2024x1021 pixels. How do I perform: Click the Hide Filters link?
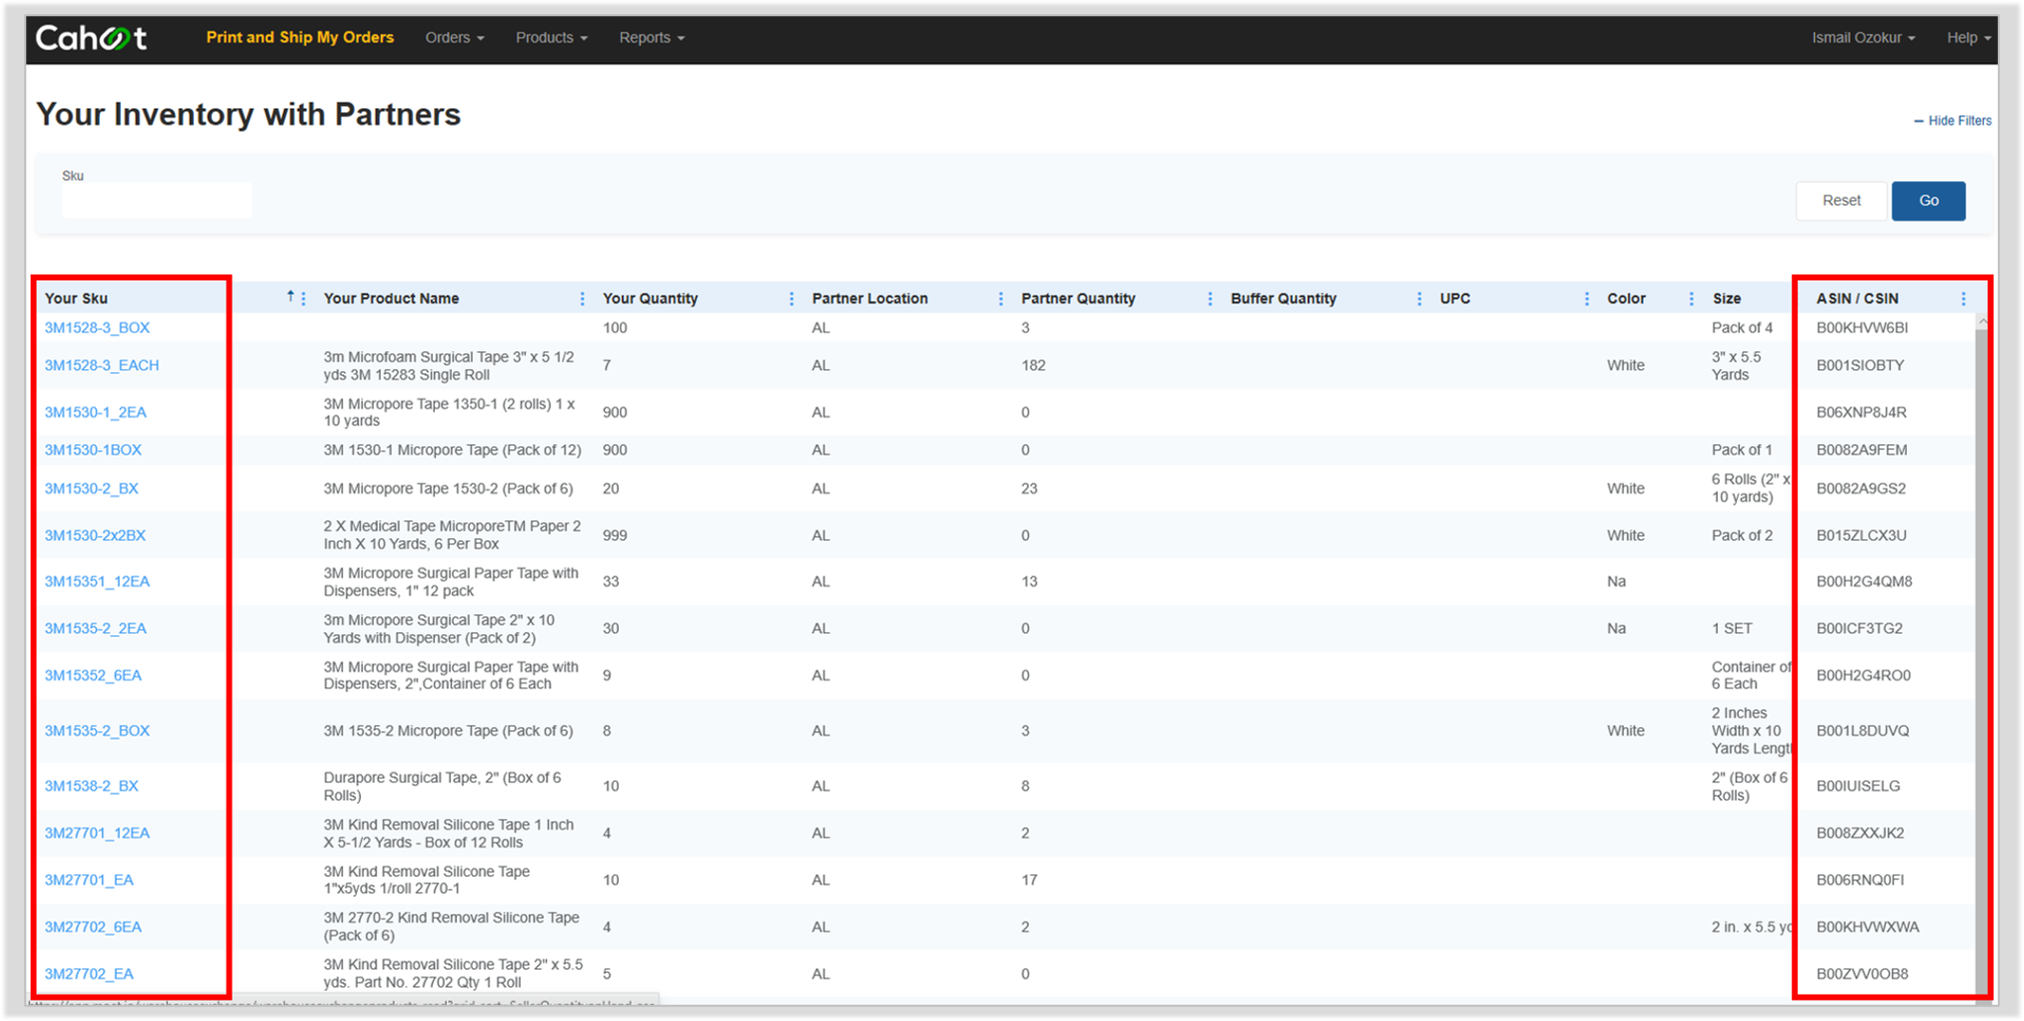[1952, 121]
